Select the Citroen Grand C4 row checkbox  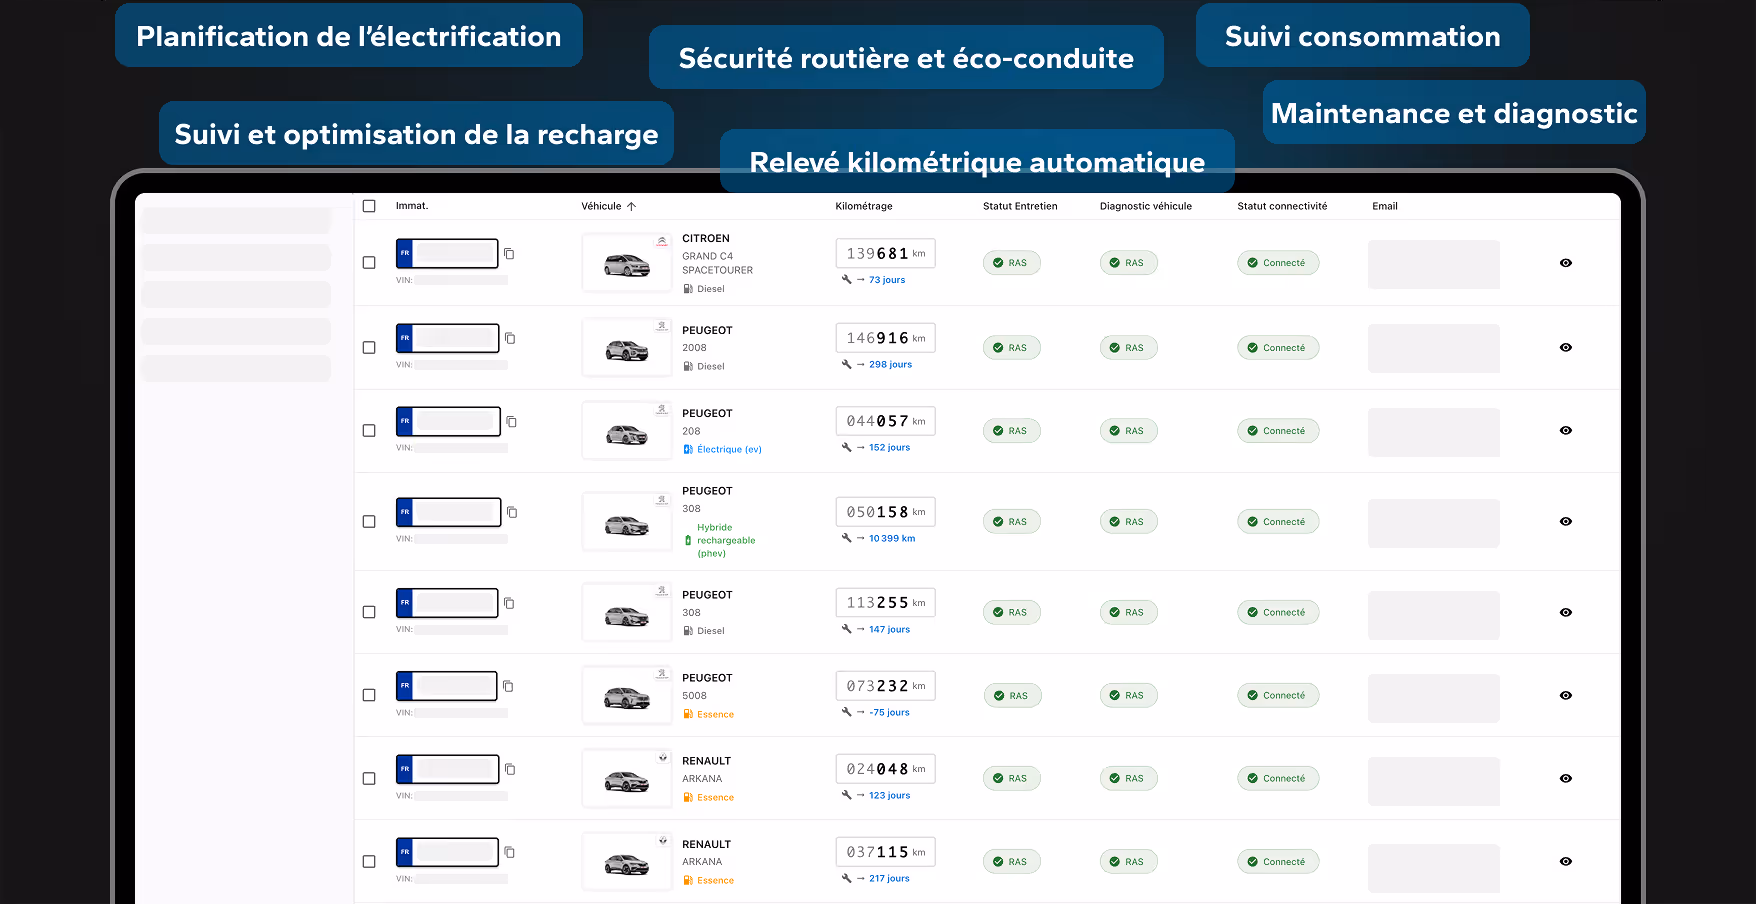369,262
